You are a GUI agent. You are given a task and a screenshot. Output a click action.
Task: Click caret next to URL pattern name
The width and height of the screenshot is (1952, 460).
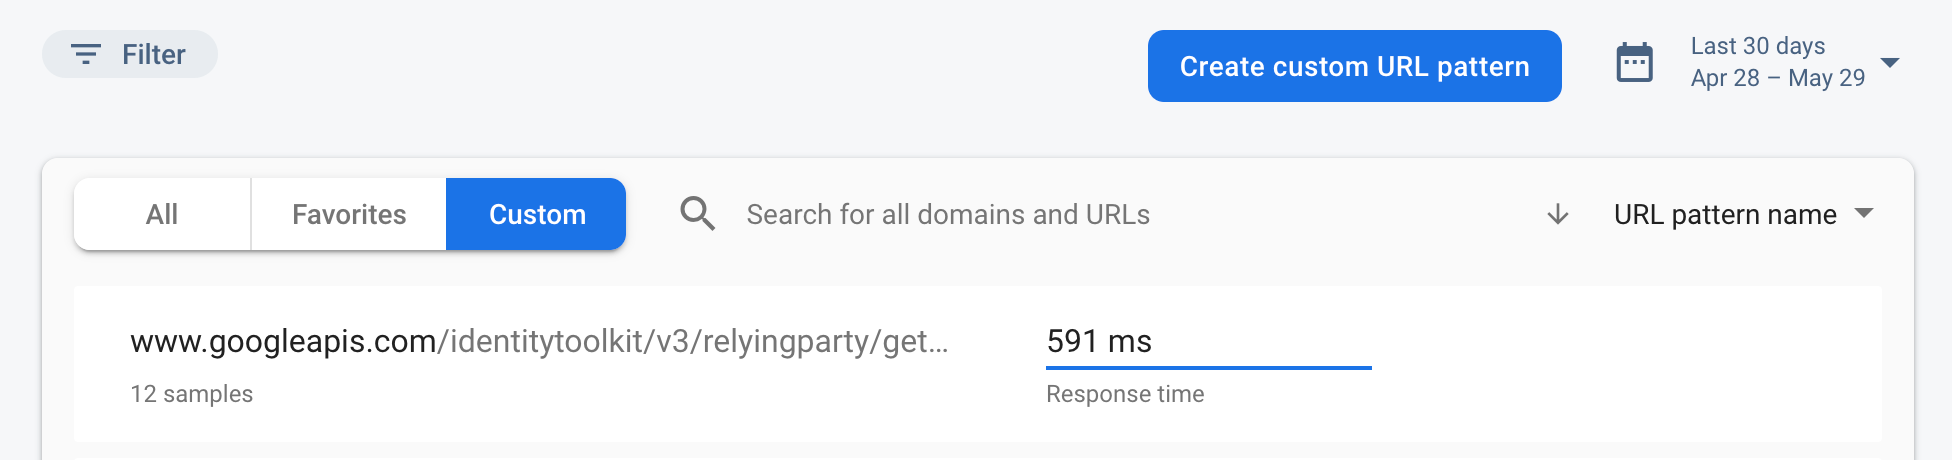click(1863, 213)
